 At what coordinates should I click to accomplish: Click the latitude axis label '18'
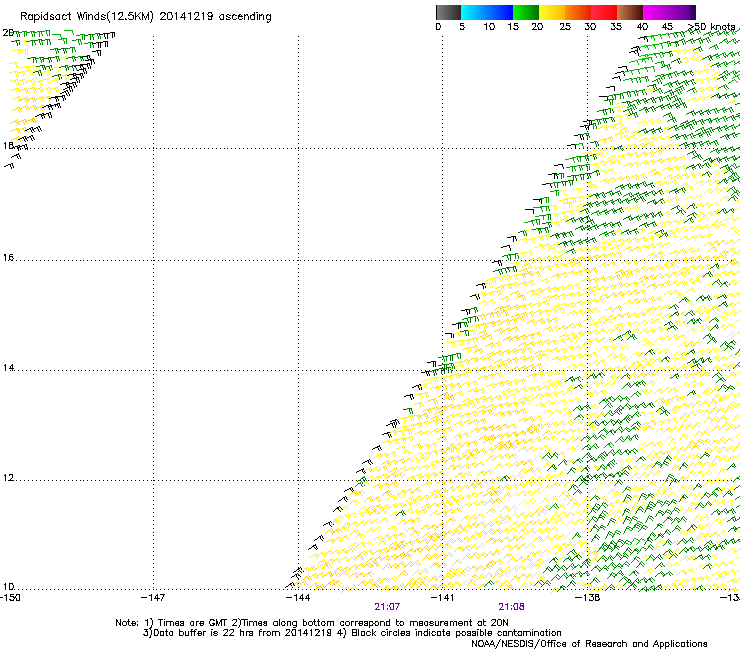8,145
